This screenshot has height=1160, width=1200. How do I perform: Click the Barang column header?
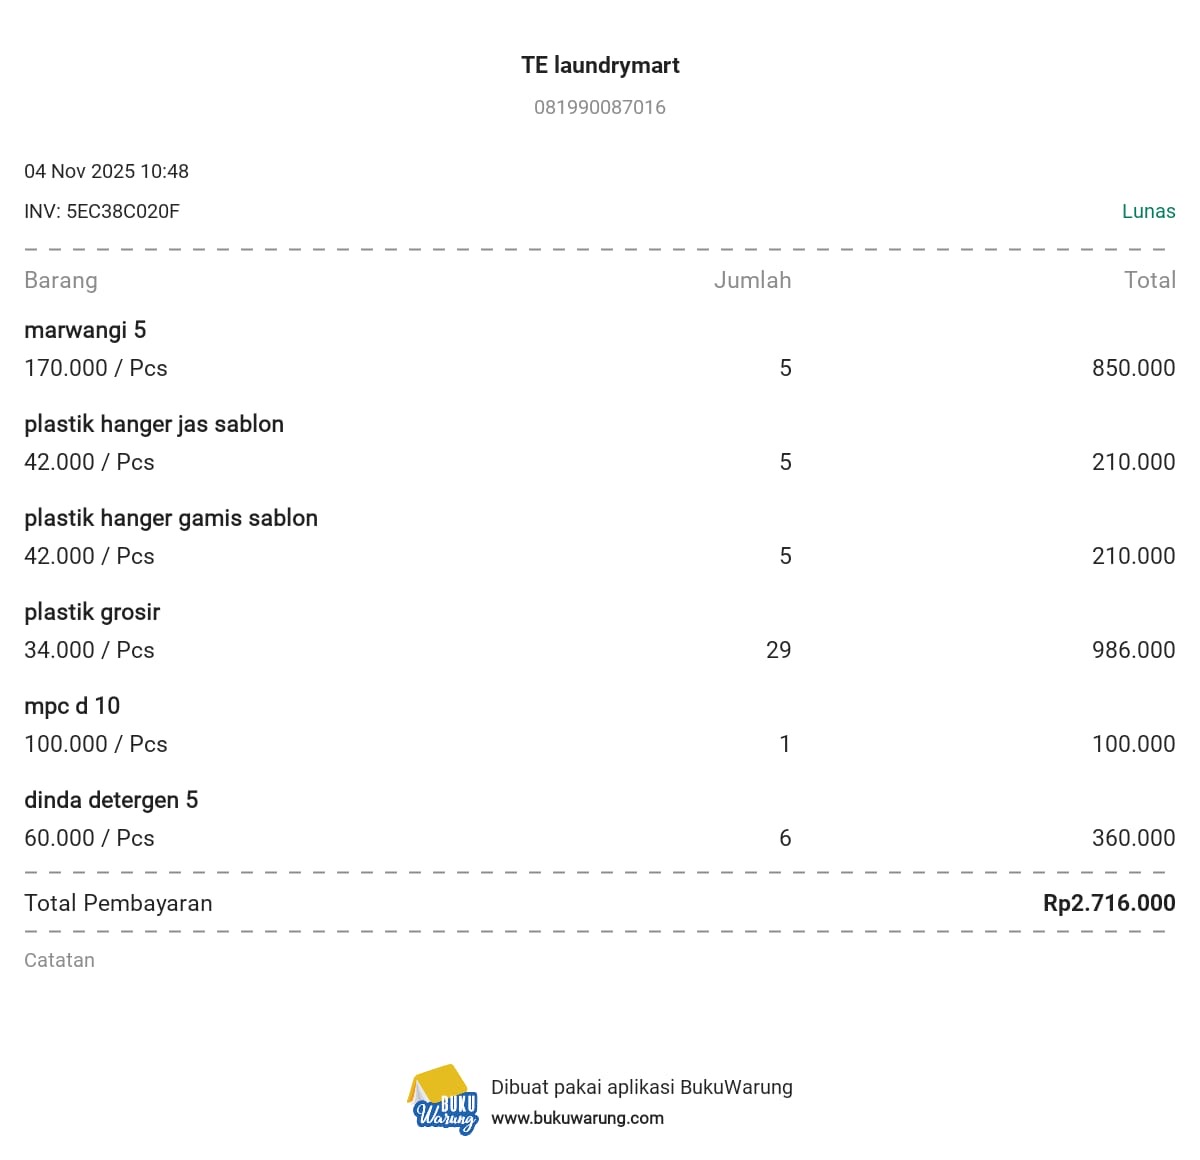pos(61,280)
